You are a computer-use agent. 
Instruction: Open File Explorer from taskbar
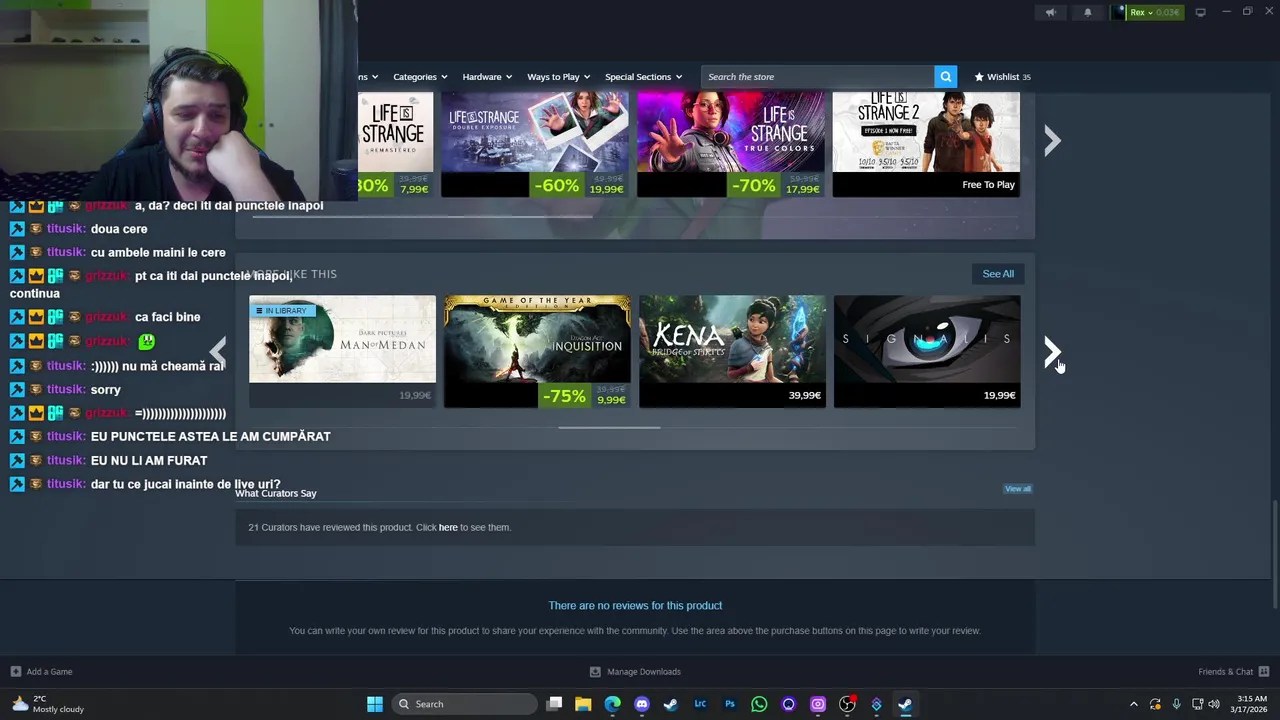583,704
